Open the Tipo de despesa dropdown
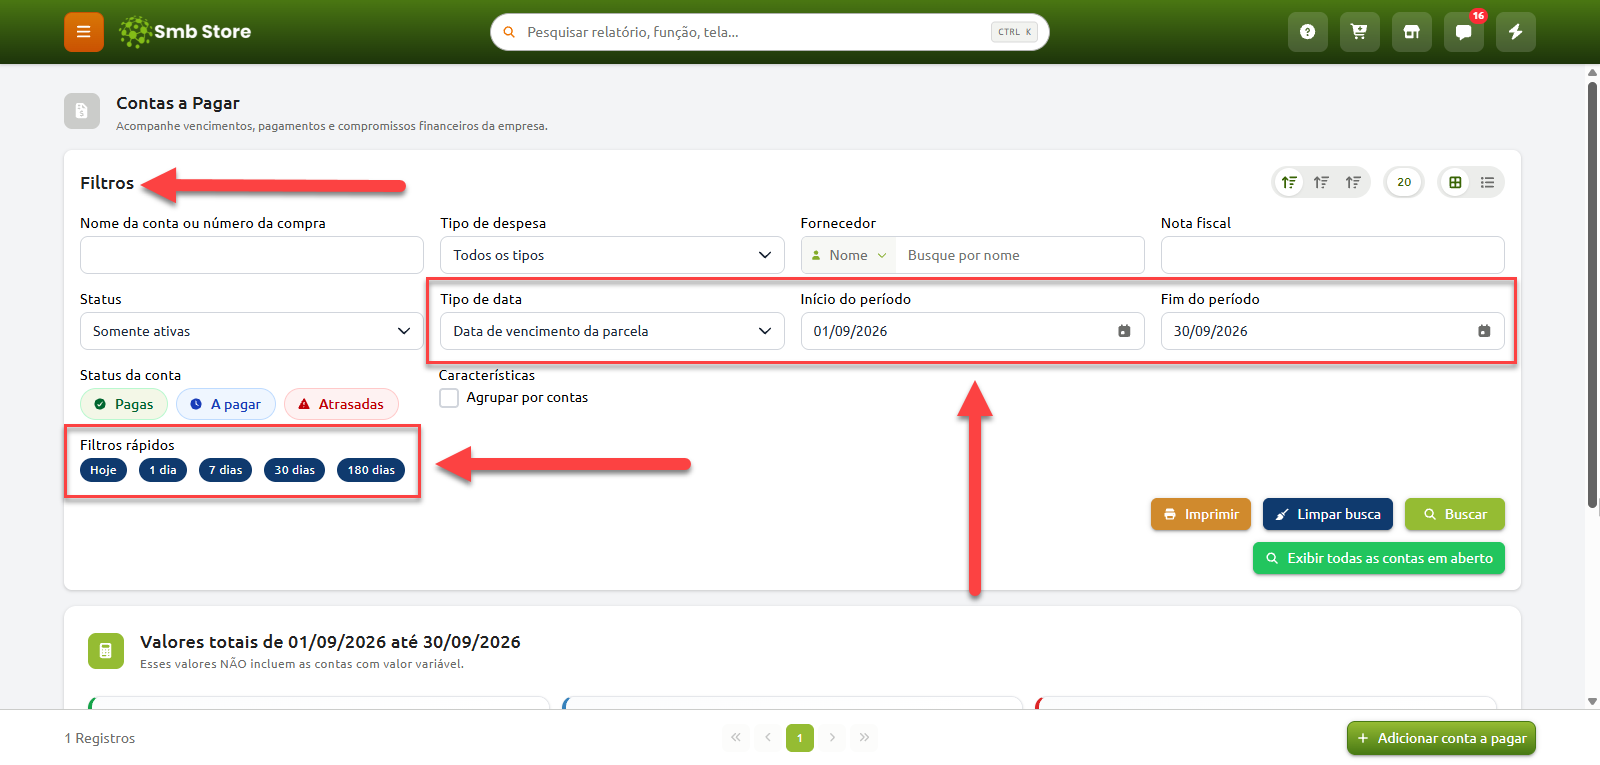The image size is (1600, 765). click(x=612, y=255)
